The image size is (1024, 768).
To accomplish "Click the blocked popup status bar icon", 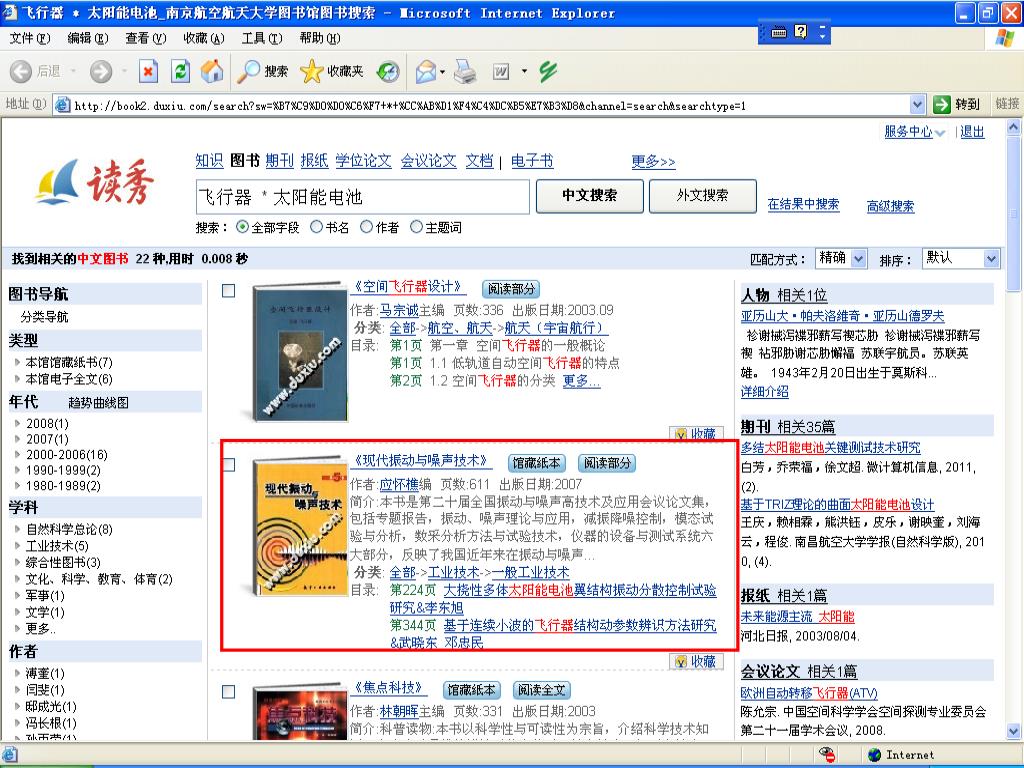I will click(828, 755).
